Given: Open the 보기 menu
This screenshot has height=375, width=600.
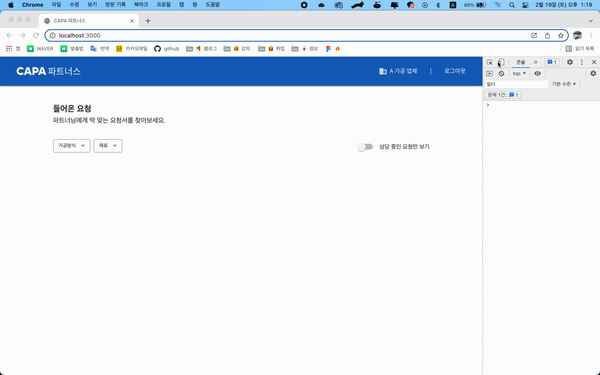Looking at the screenshot, I should 92,5.
